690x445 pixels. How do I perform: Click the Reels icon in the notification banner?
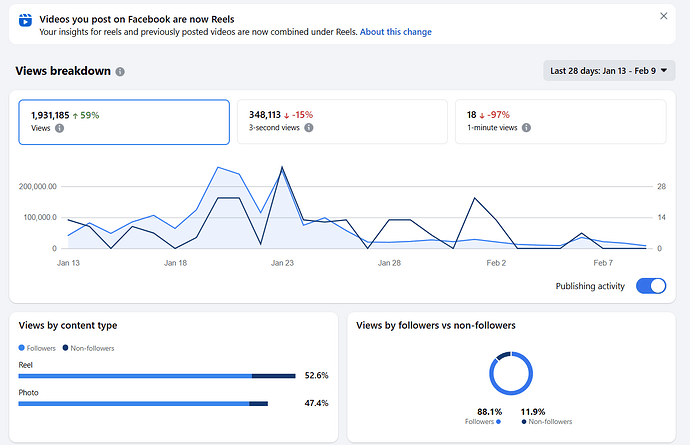[x=25, y=24]
